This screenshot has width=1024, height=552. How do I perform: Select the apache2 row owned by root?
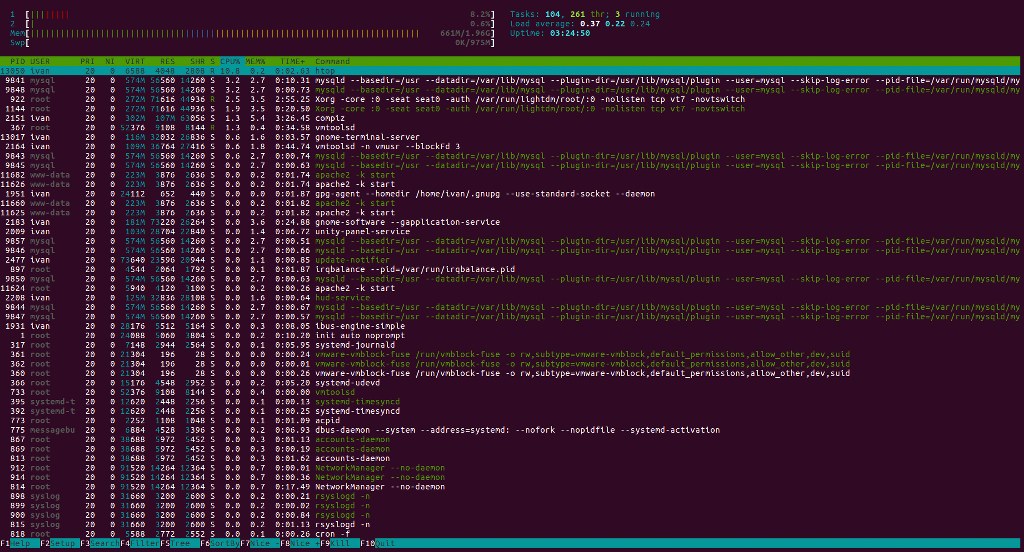pos(512,288)
